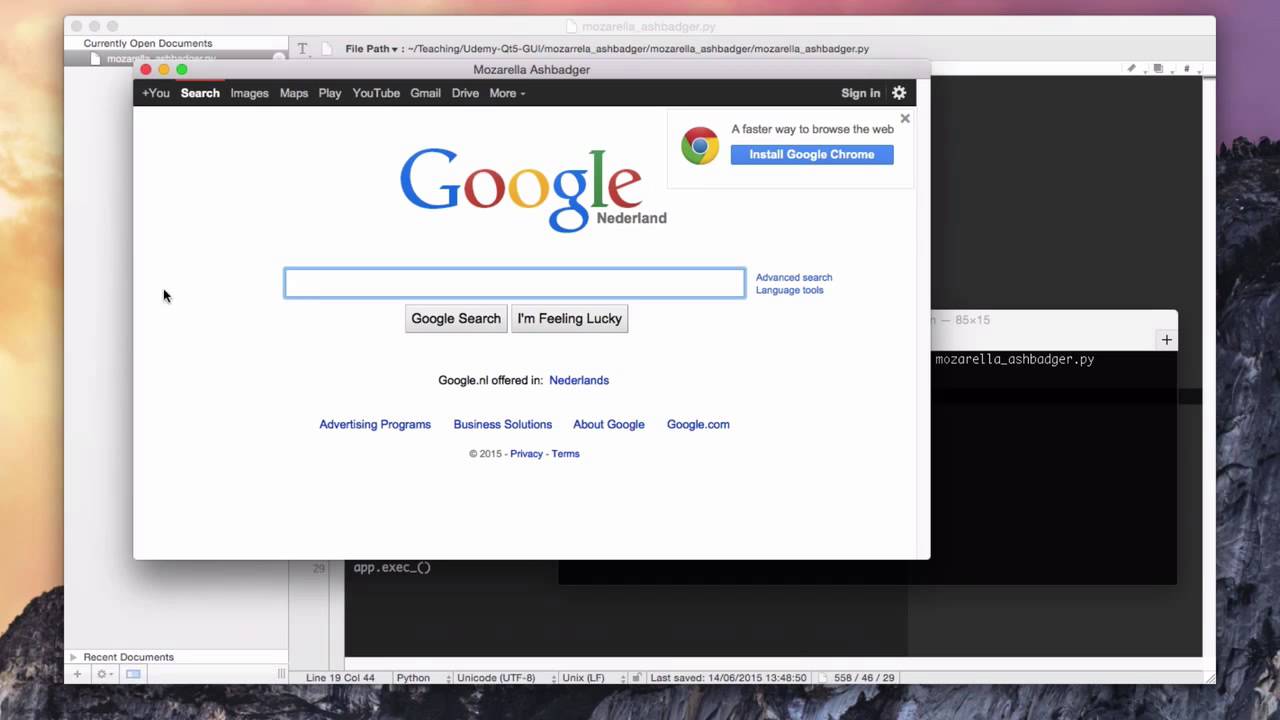Viewport: 1280px width, 720px height.
Task: Open the File Path dropdown in the editor
Action: coord(371,48)
